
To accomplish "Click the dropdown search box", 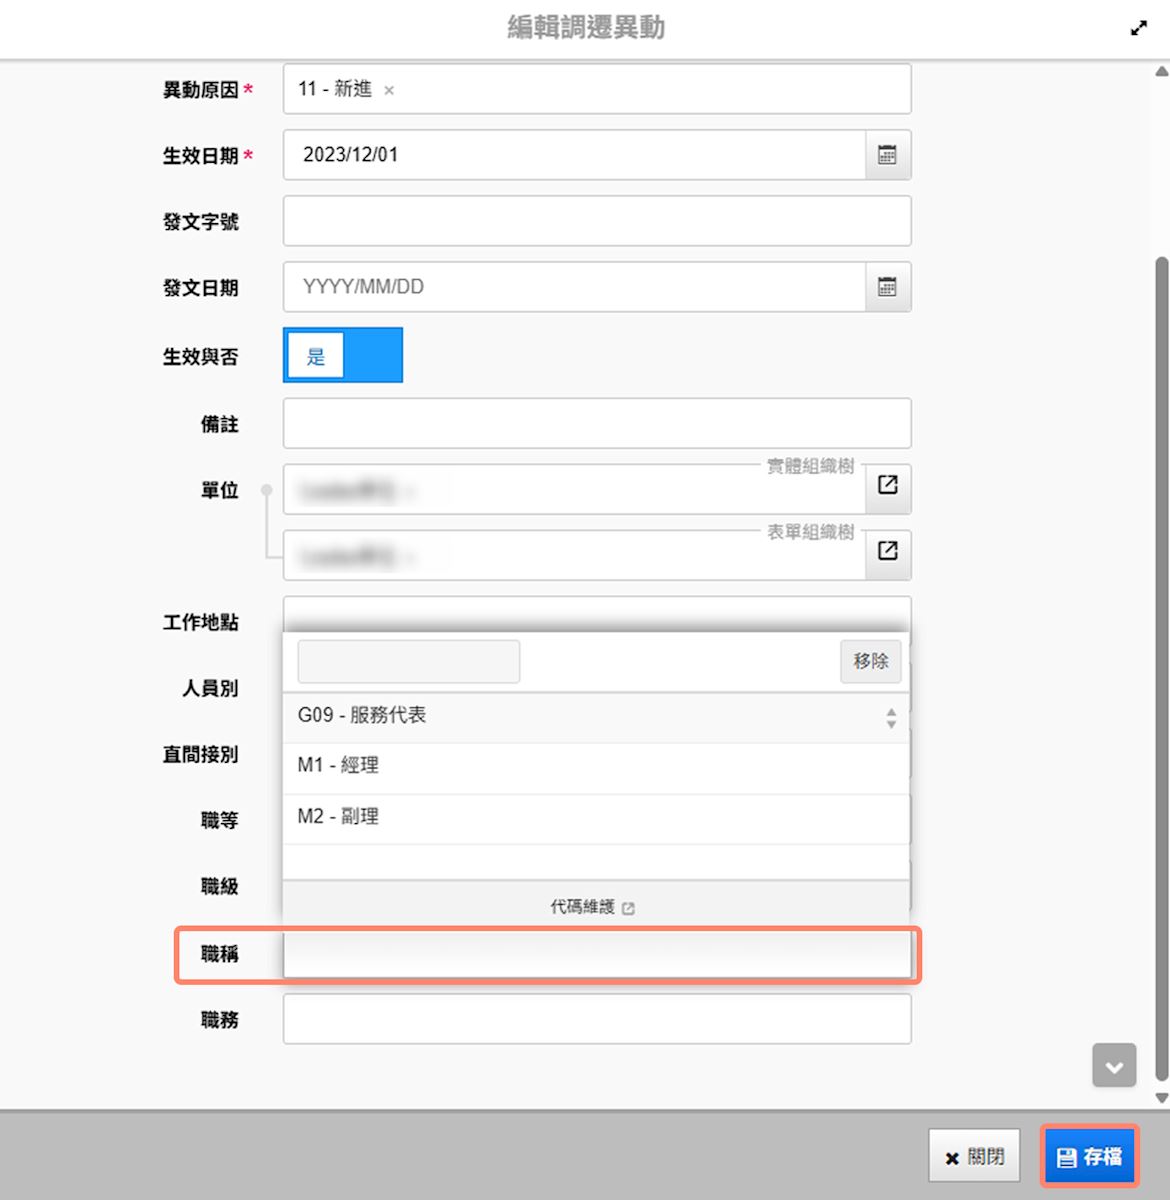I will [x=408, y=661].
